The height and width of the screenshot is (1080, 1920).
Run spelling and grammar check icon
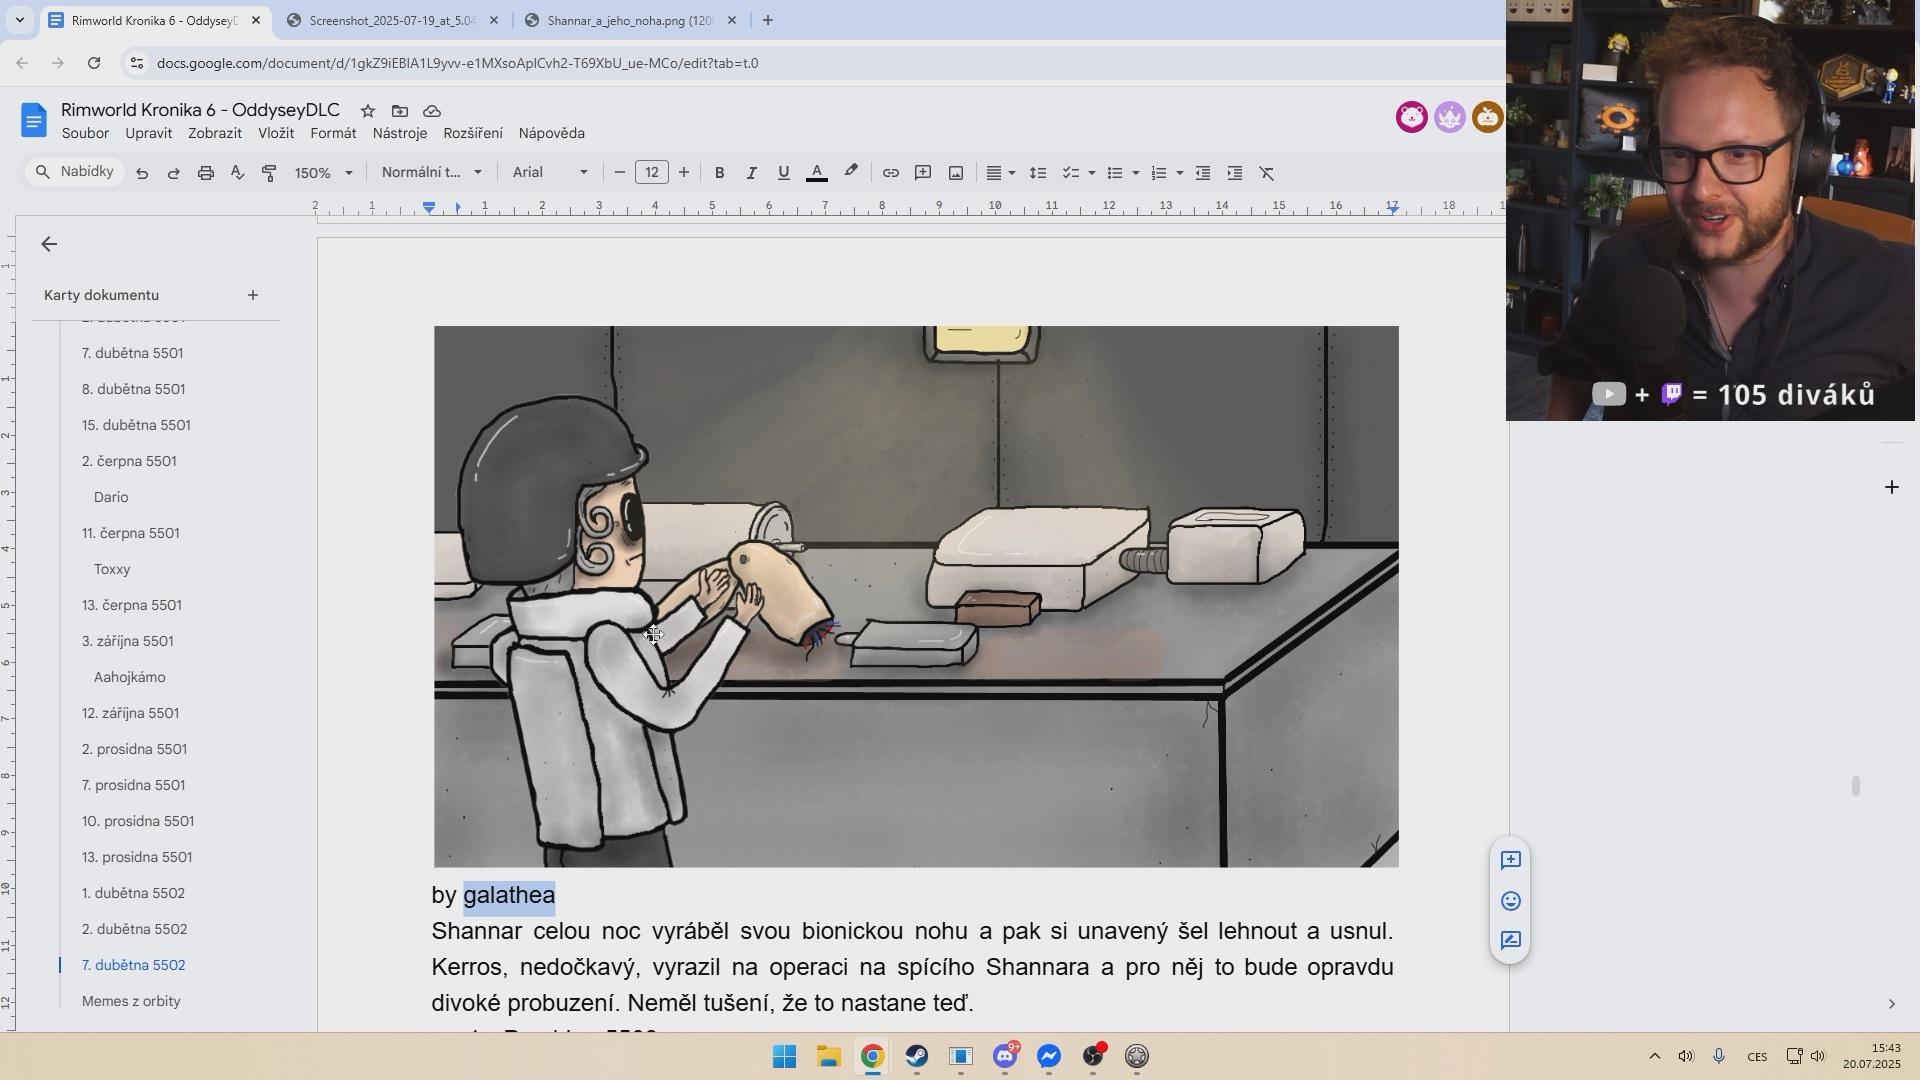click(x=238, y=173)
